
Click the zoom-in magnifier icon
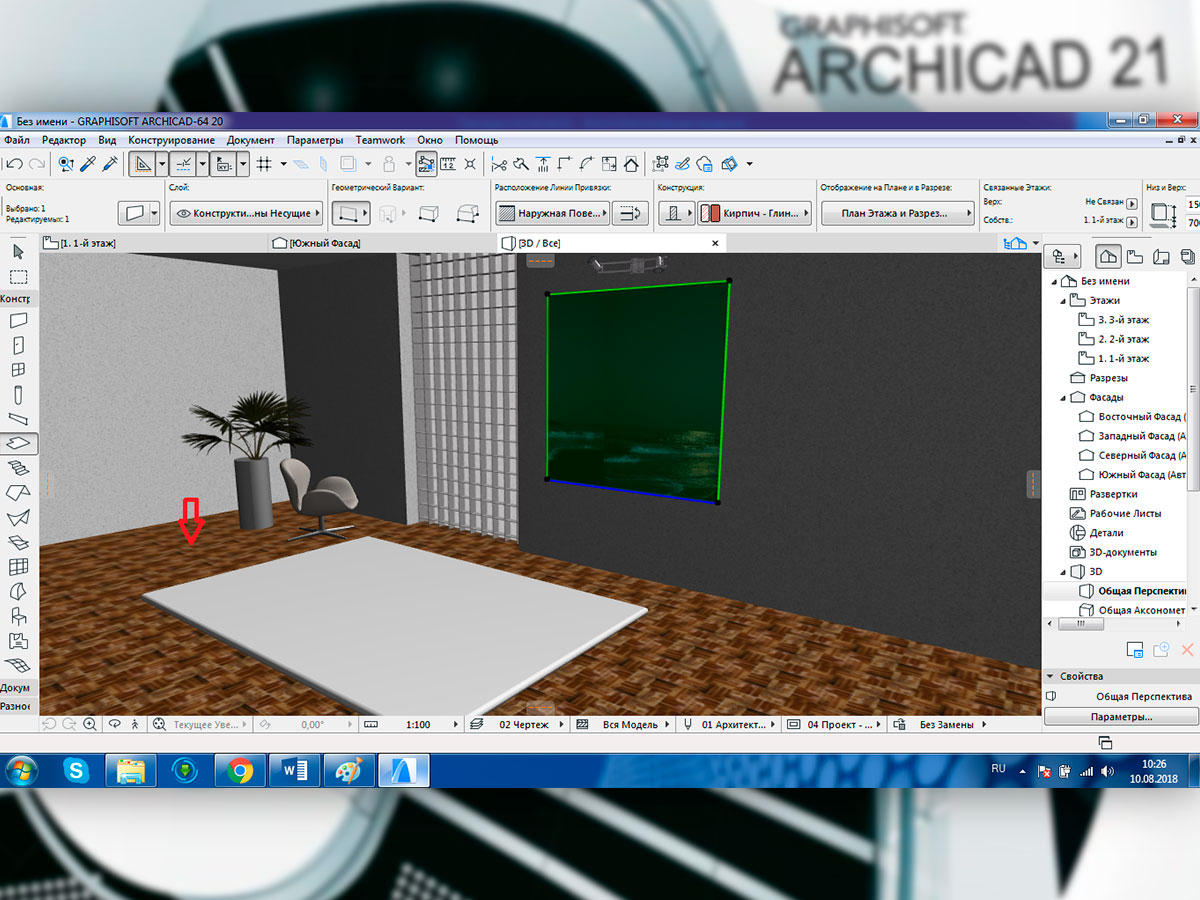(x=90, y=724)
